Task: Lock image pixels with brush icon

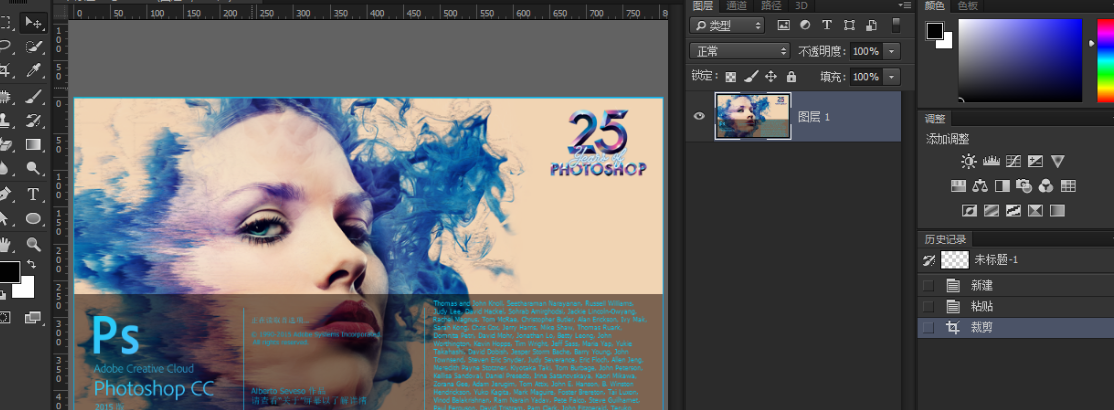Action: (x=751, y=76)
